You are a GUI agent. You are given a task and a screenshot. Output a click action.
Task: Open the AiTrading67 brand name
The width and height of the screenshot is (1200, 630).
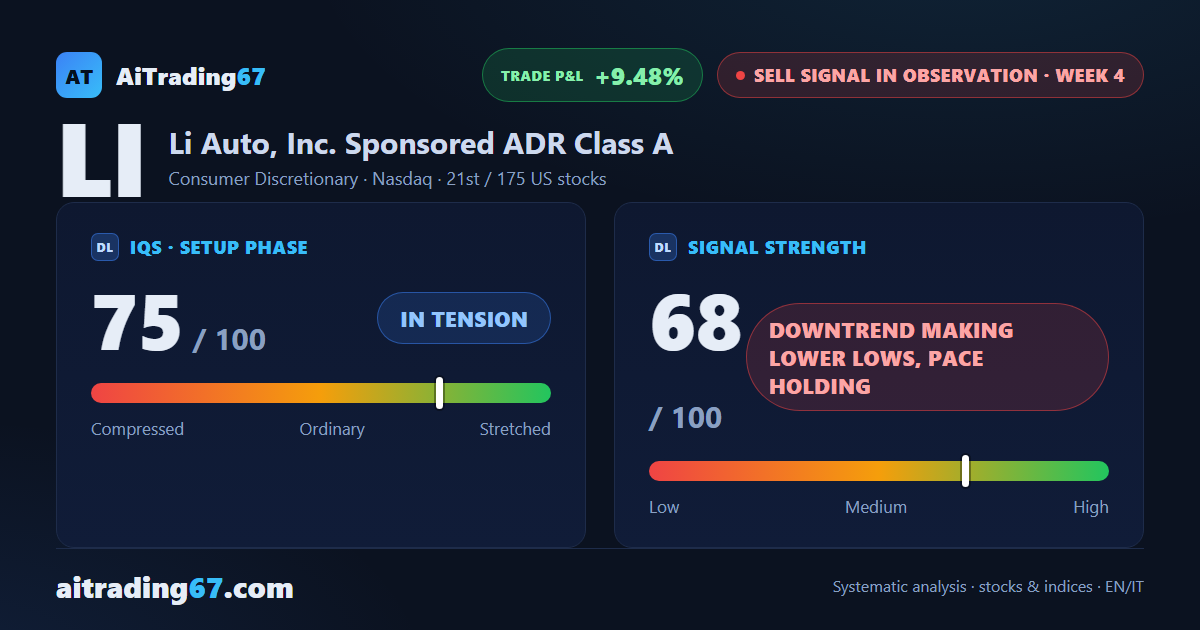(x=191, y=76)
